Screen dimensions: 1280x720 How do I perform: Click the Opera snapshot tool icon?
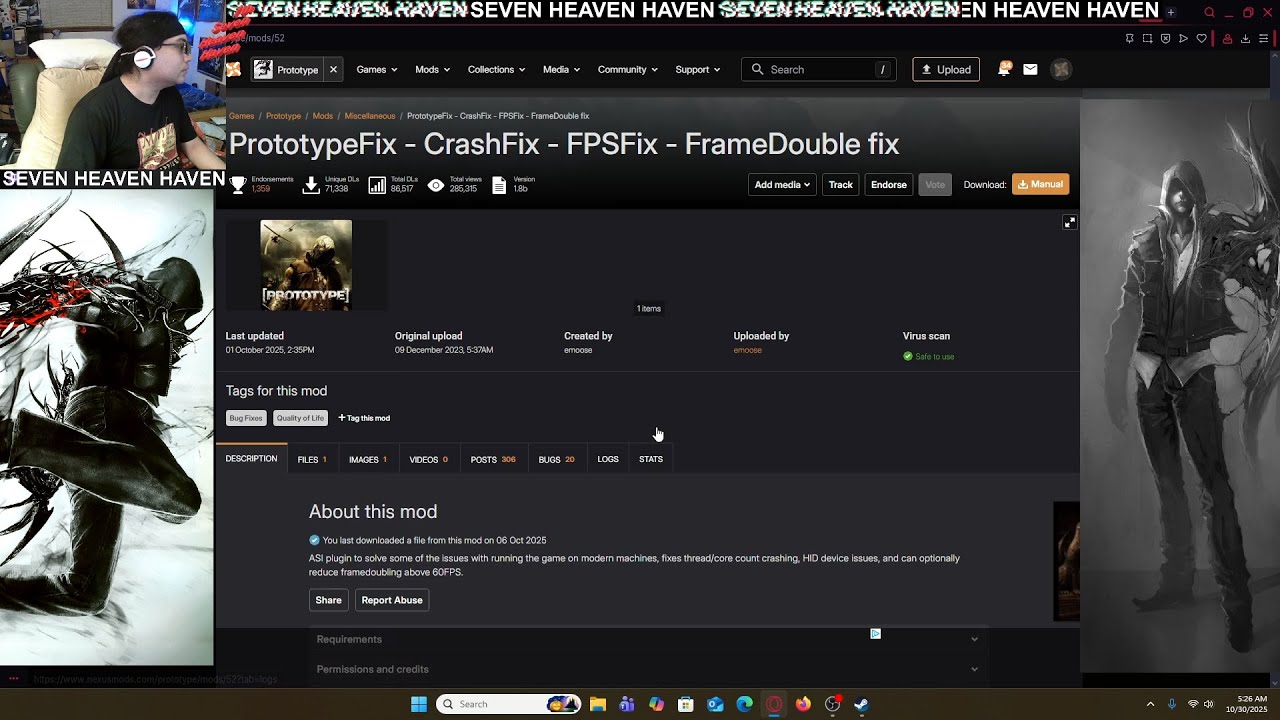[1148, 38]
